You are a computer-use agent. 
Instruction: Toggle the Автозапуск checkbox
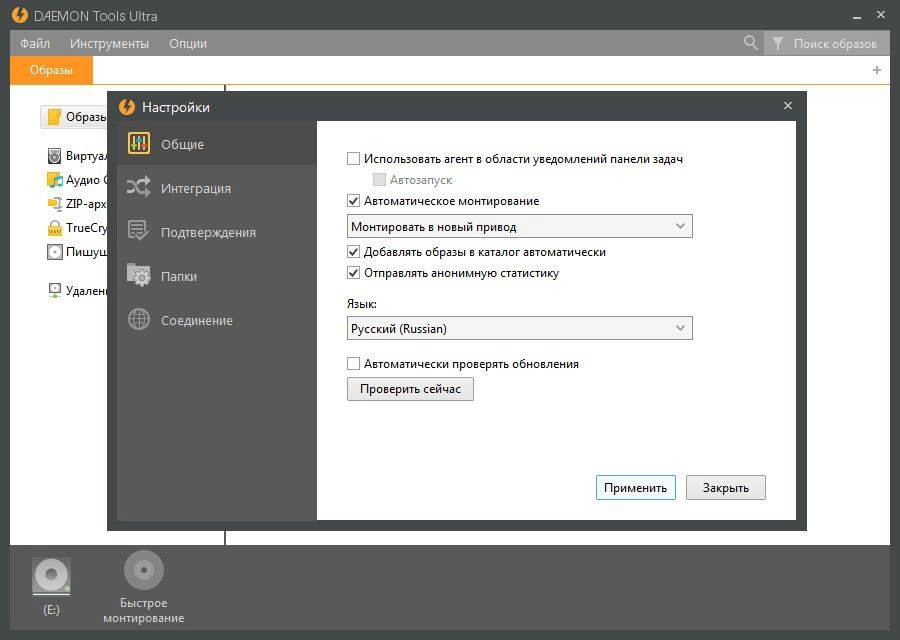coord(379,180)
